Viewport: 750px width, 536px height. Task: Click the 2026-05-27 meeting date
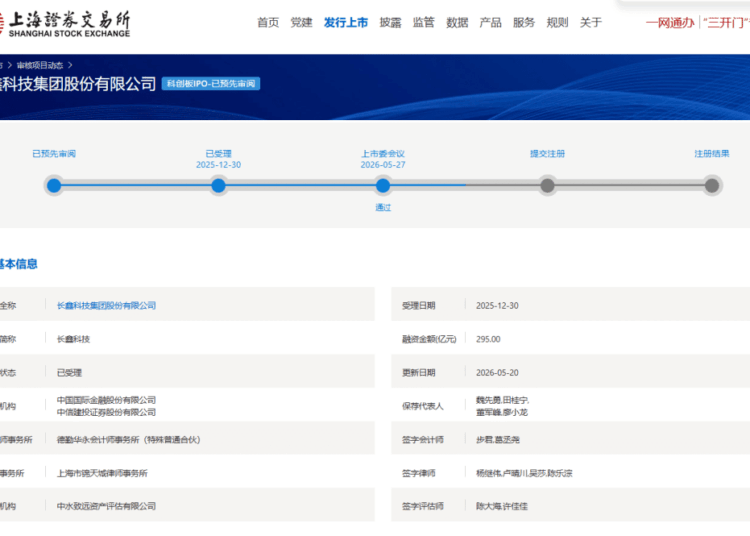click(x=383, y=164)
